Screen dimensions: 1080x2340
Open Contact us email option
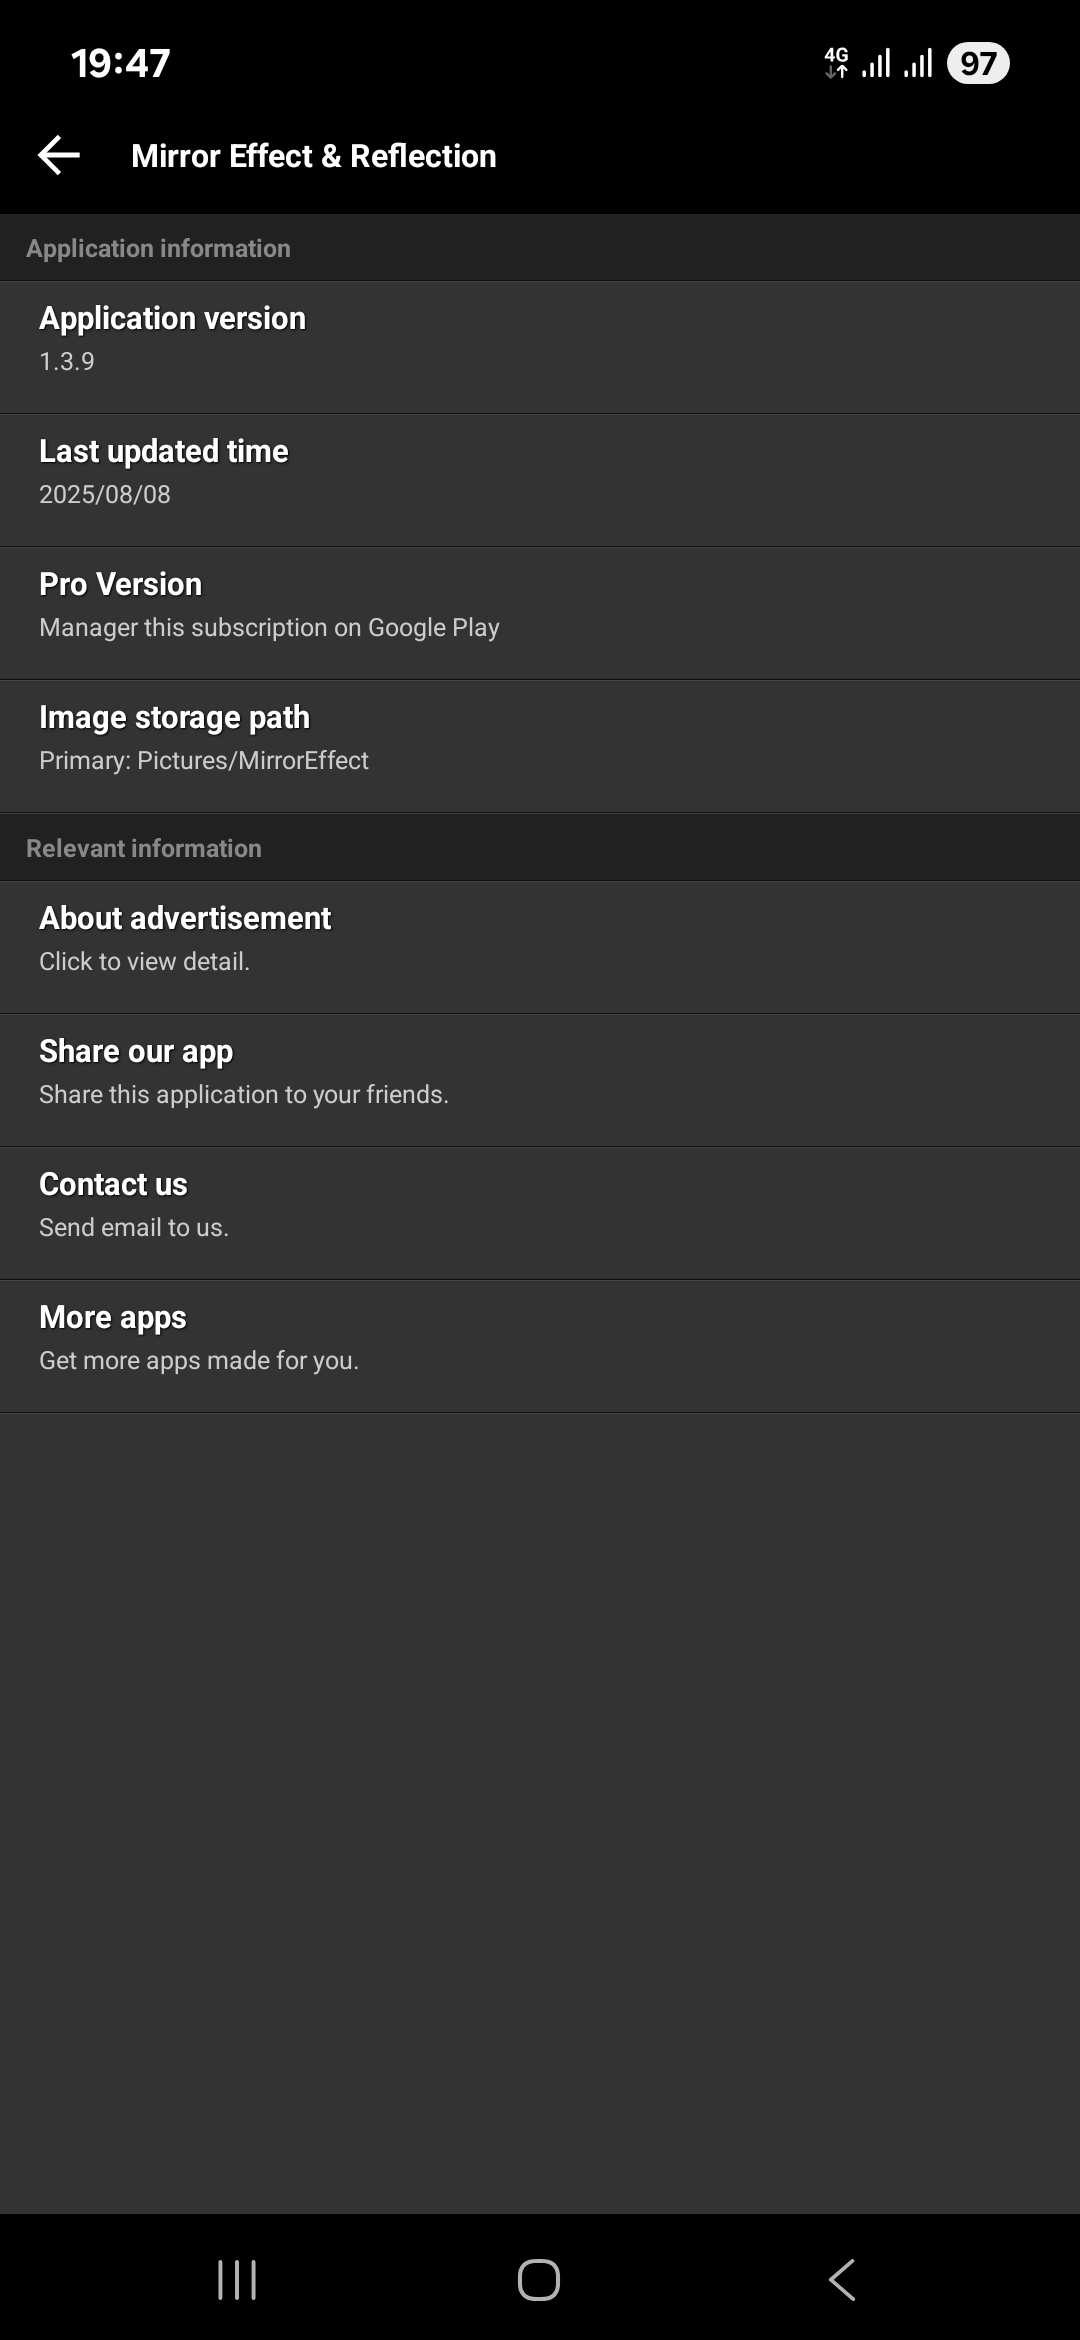point(540,1213)
